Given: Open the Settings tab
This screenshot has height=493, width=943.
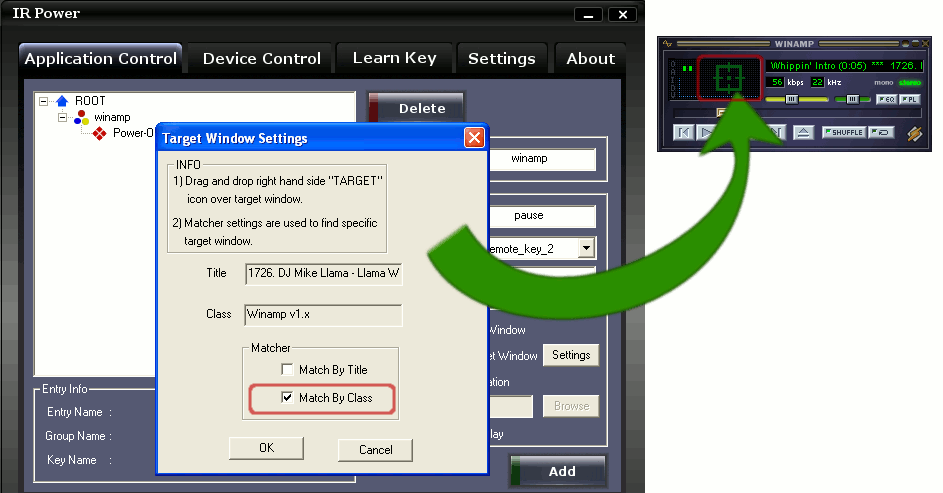Looking at the screenshot, I should (502, 58).
